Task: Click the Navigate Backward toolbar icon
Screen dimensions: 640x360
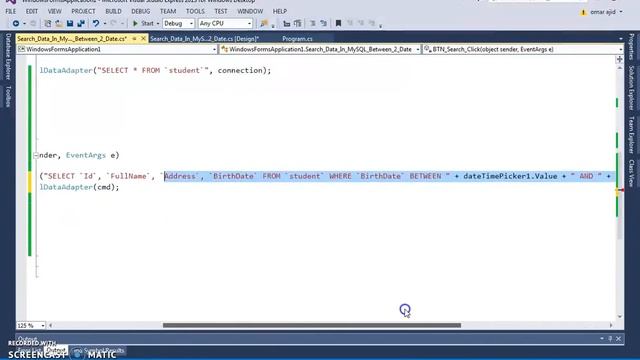Action: coord(16,24)
